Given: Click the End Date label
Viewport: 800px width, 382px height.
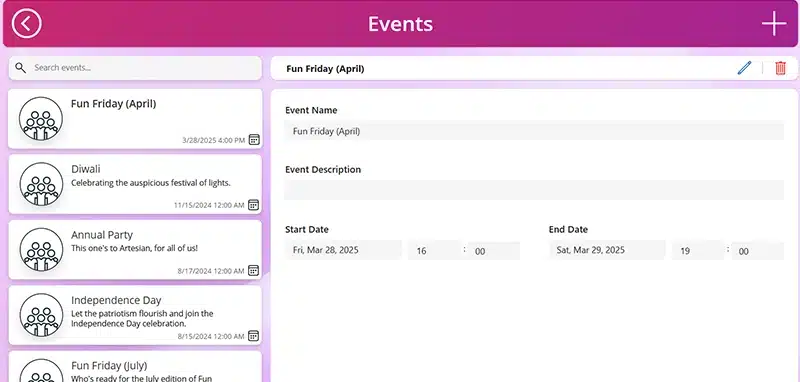Looking at the screenshot, I should [568, 230].
